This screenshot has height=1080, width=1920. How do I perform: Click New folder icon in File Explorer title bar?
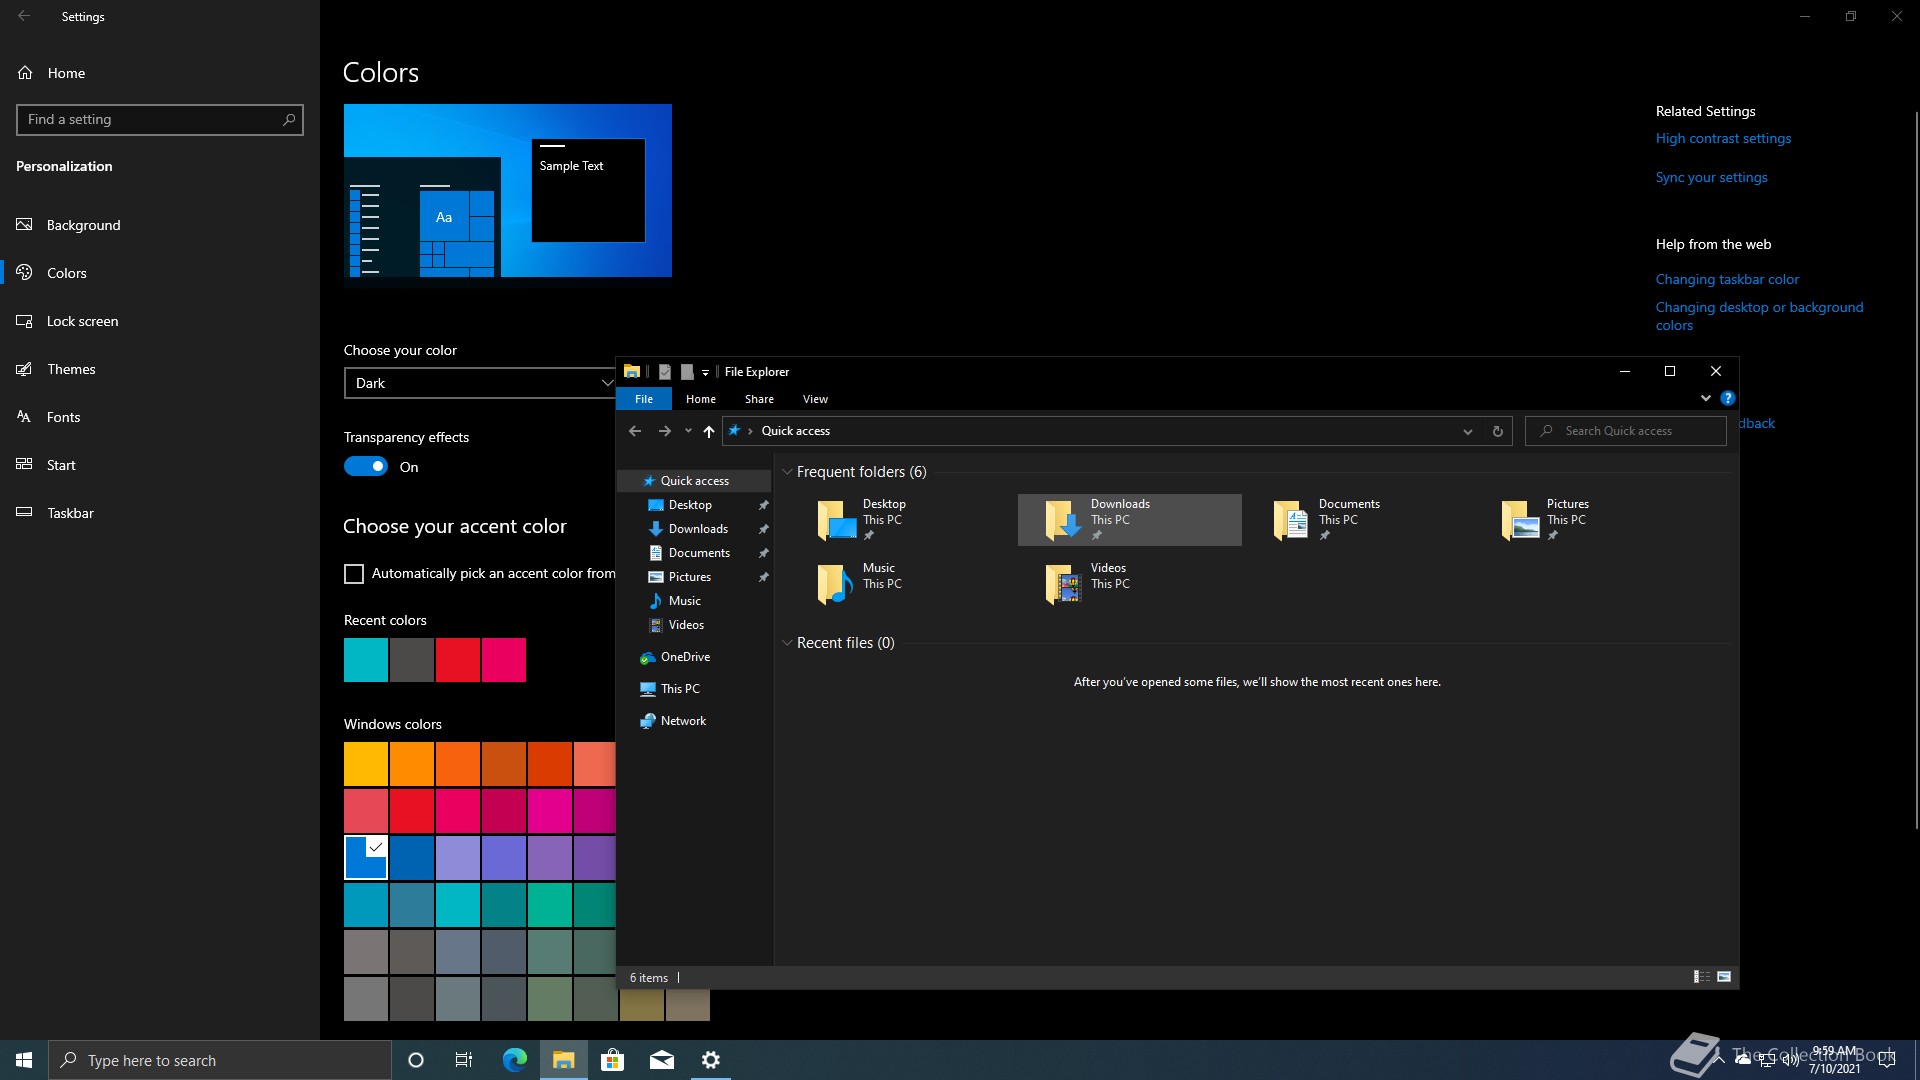(687, 372)
